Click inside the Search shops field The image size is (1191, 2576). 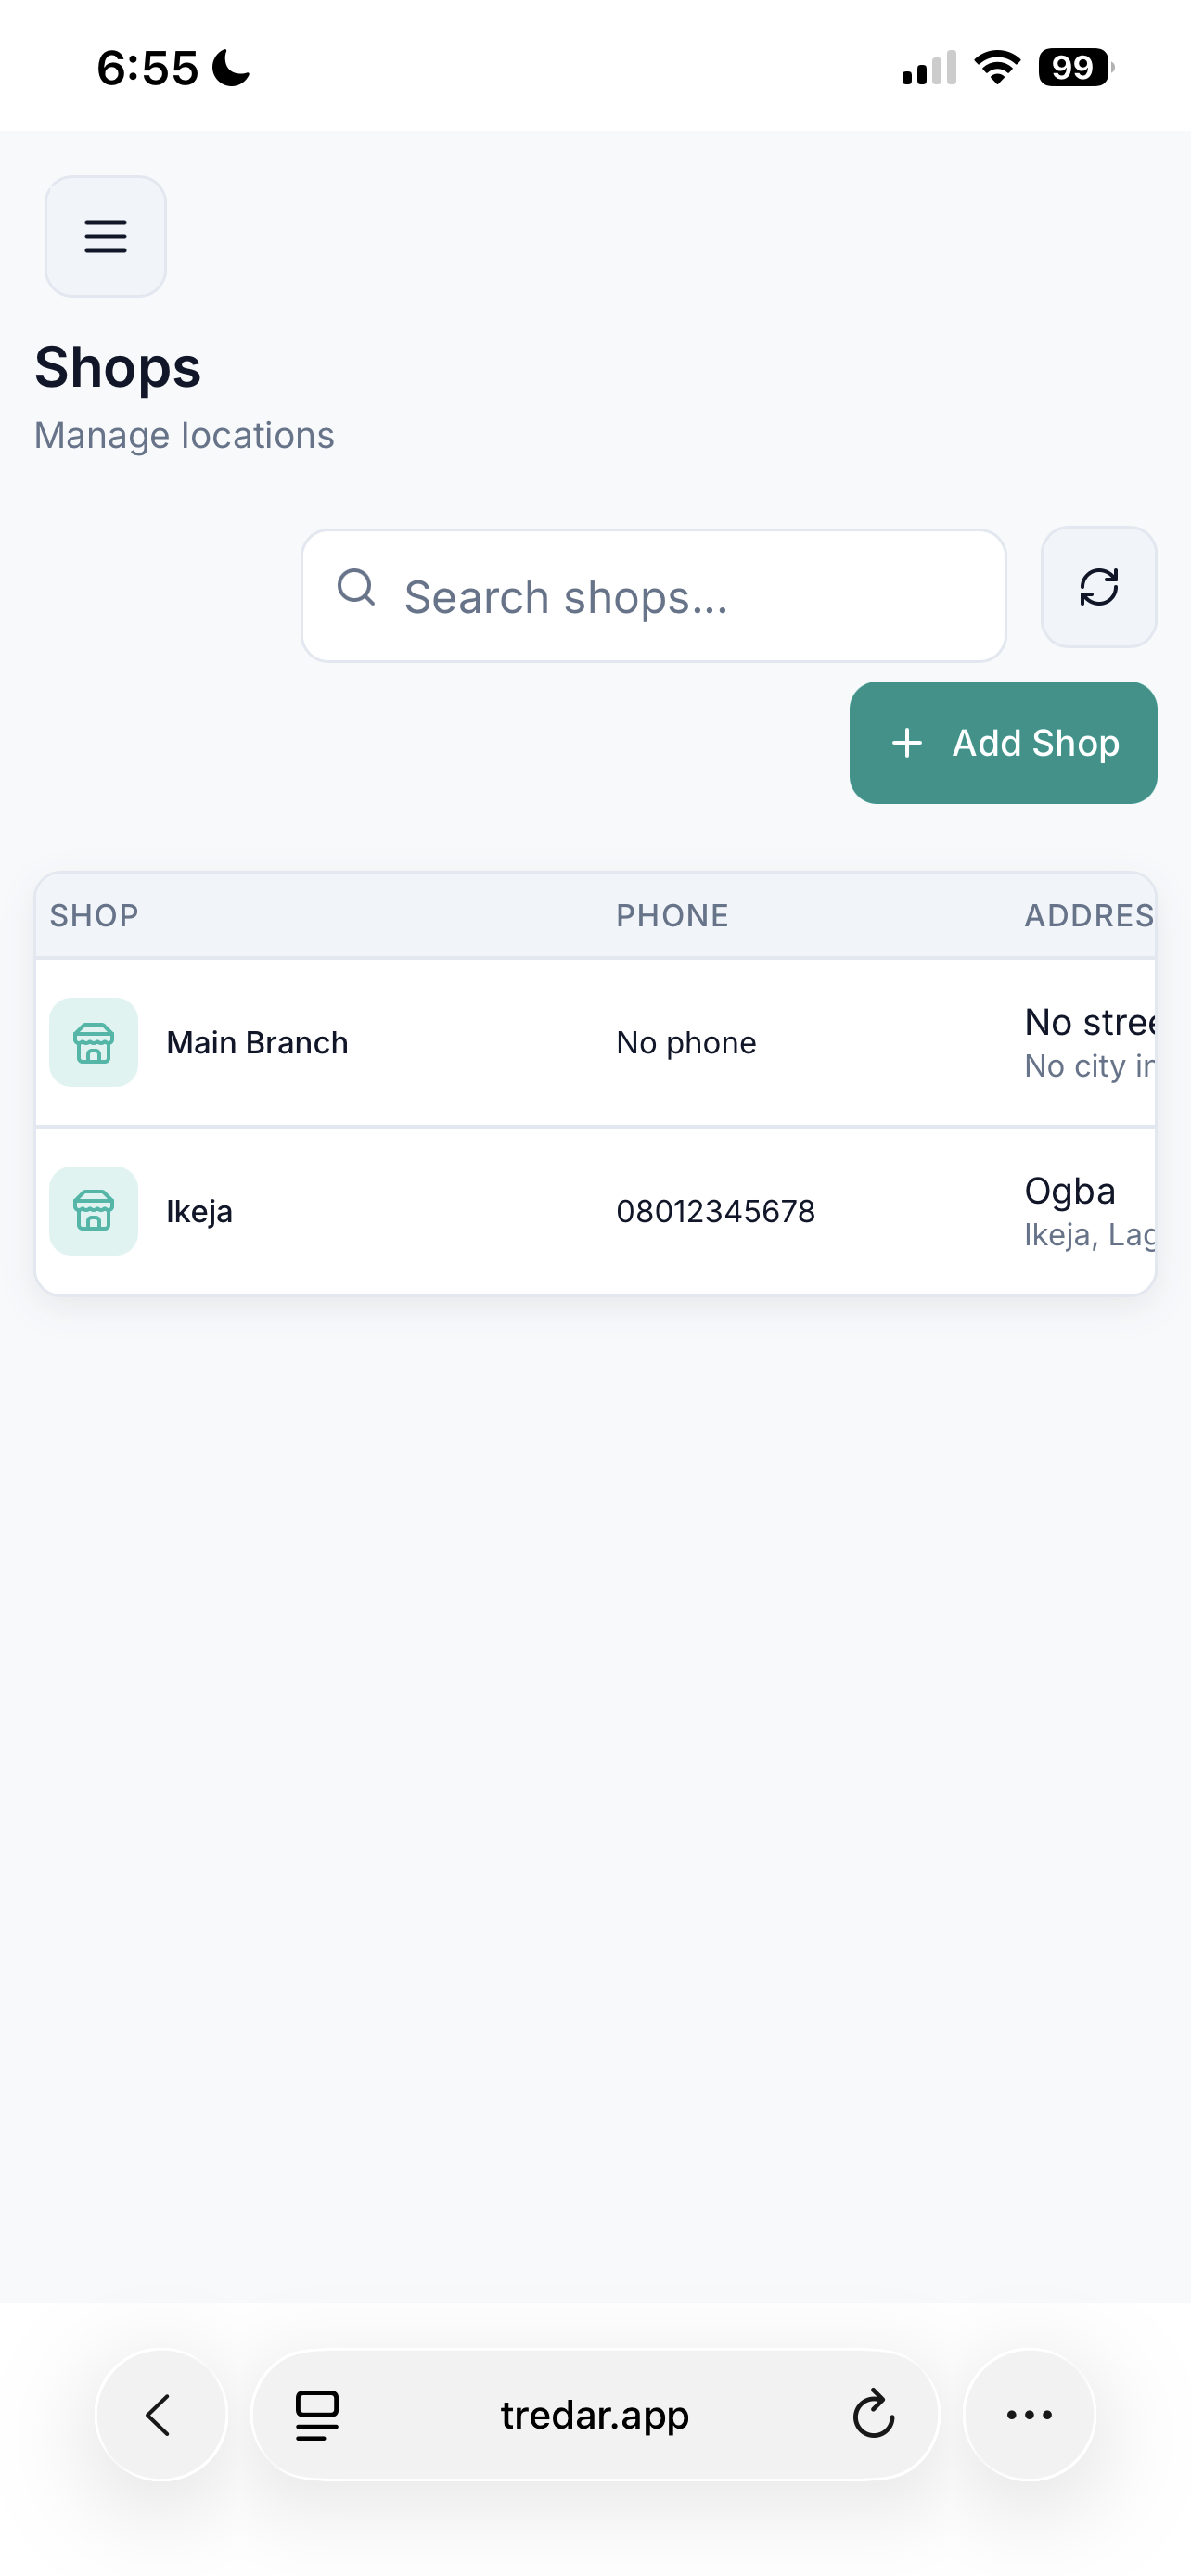click(650, 595)
